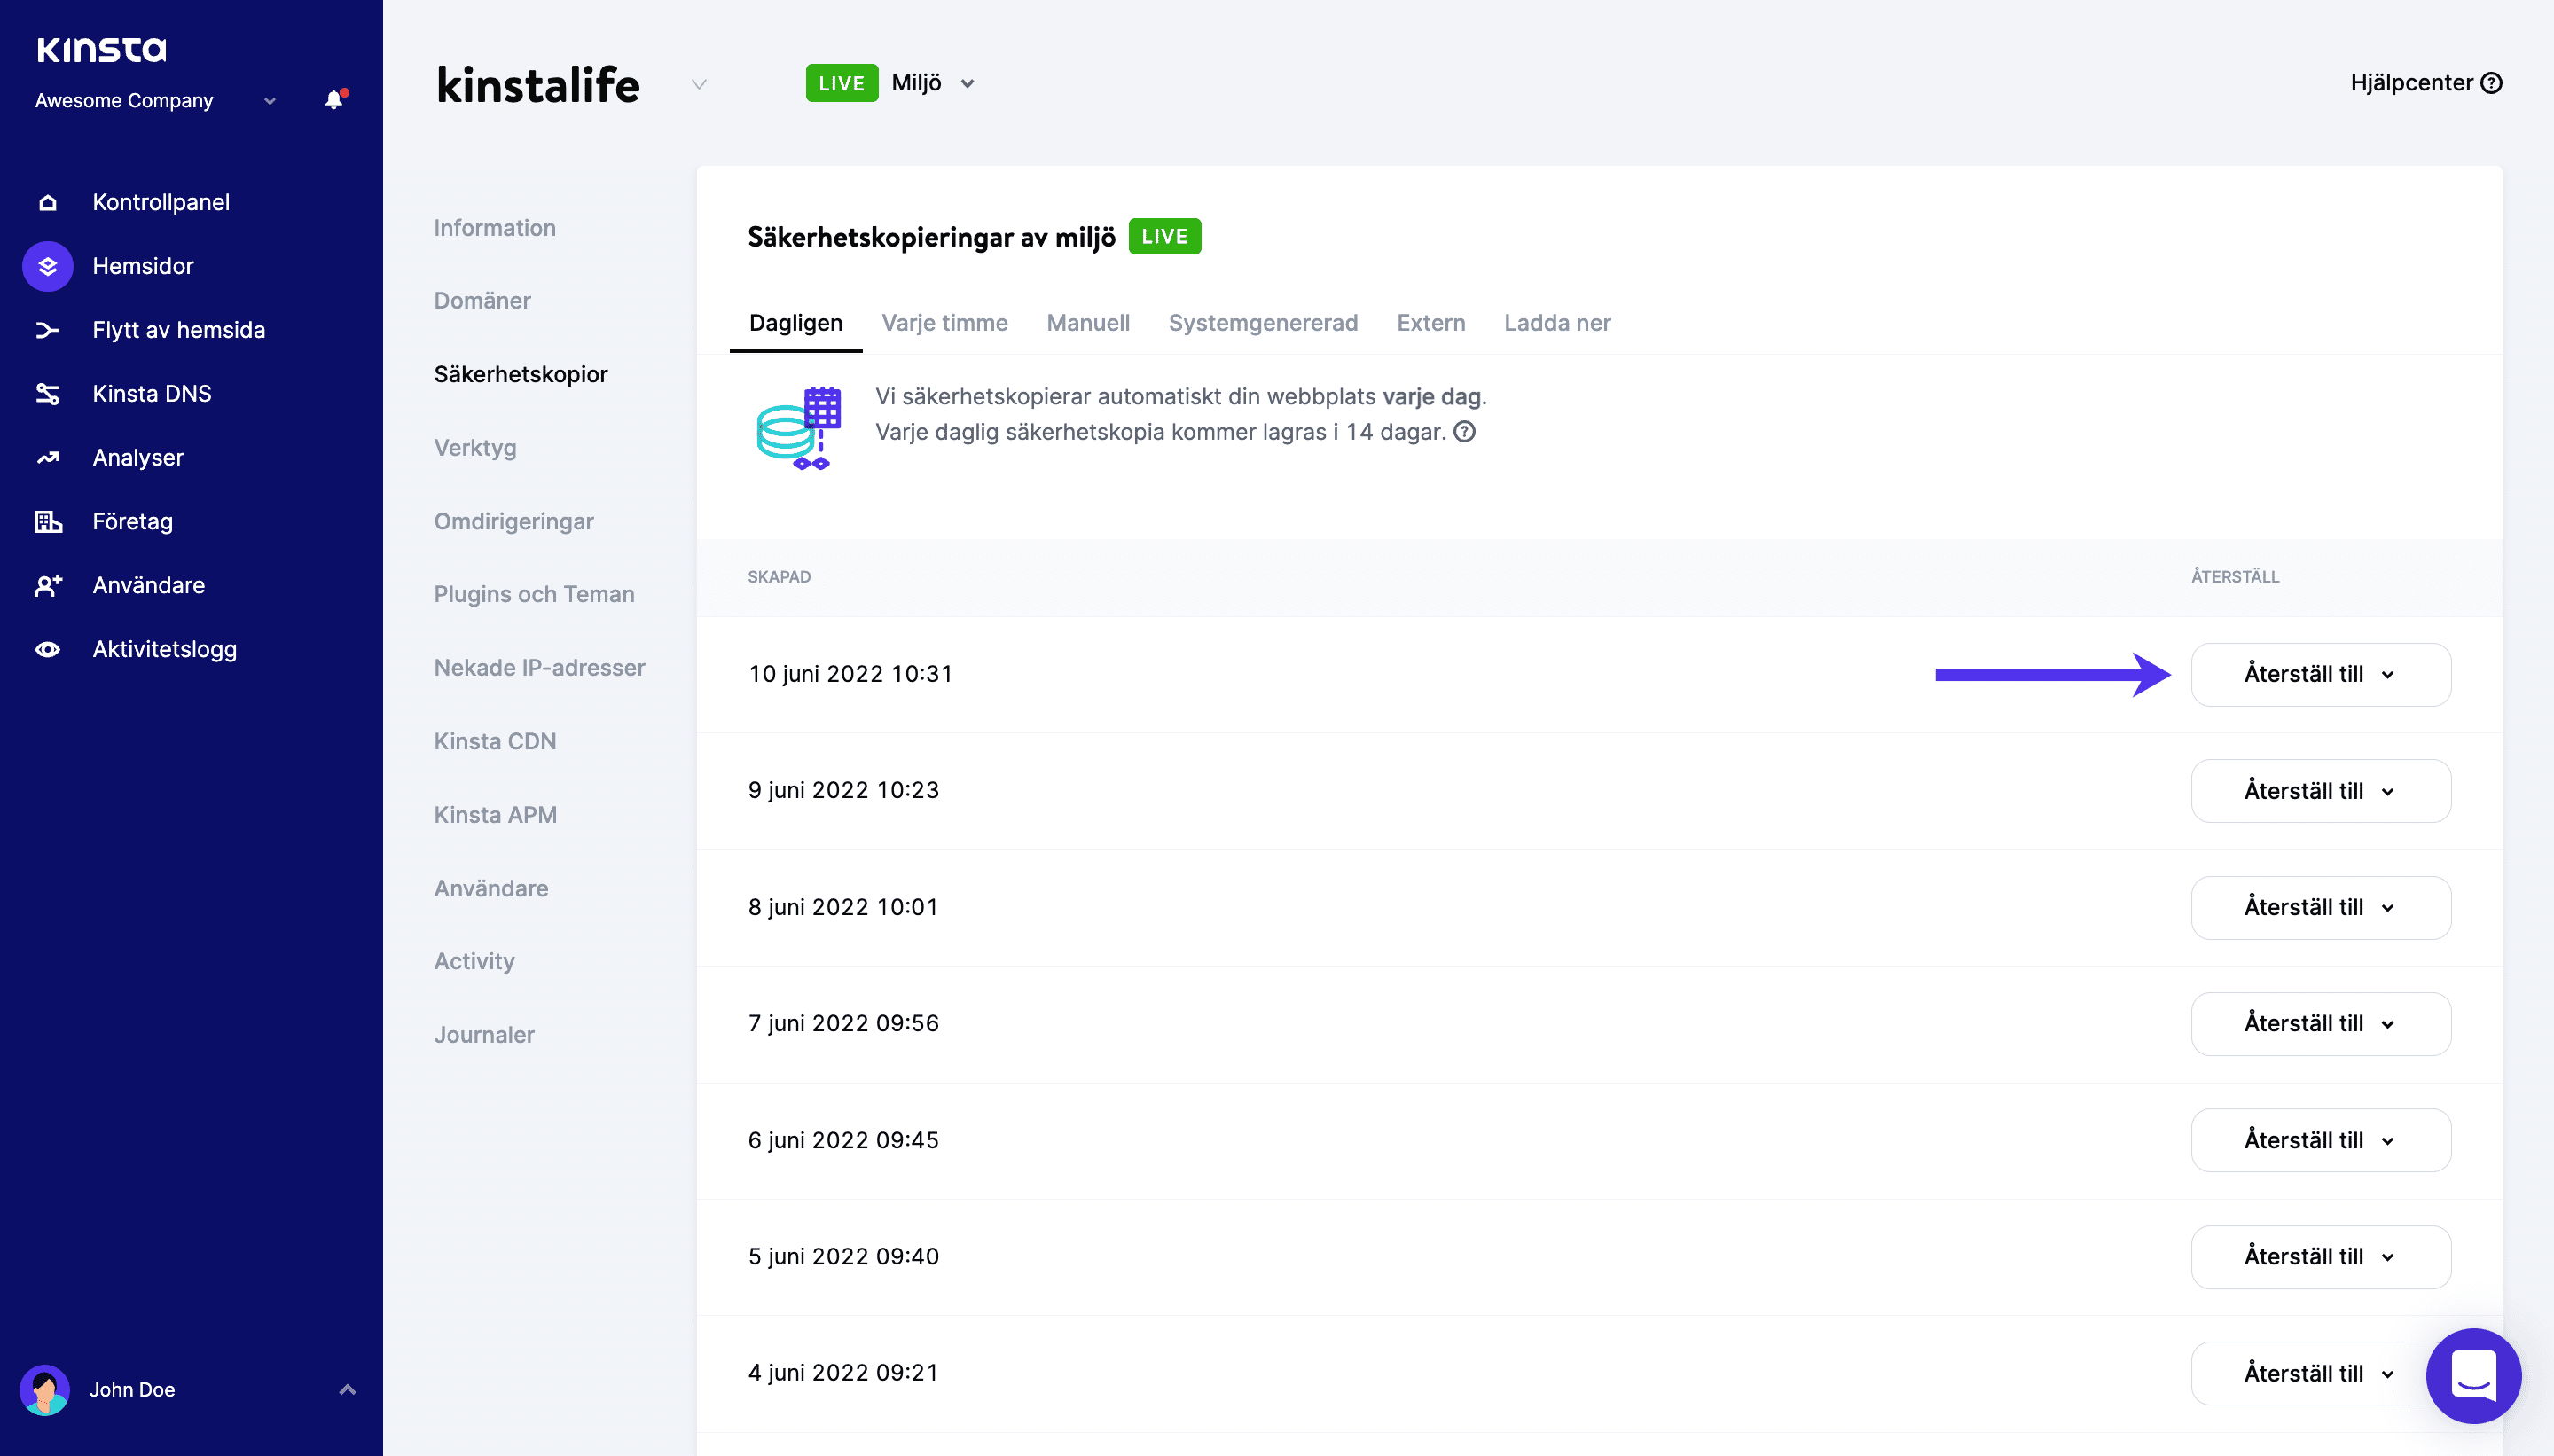The image size is (2554, 1456).
Task: Open Hemsidor in sidebar
Action: tap(143, 266)
